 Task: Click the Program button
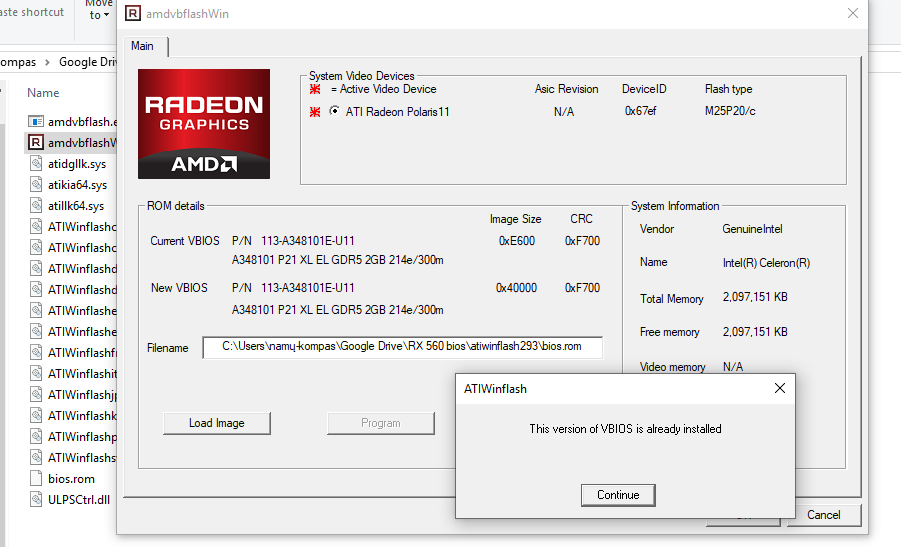tap(380, 423)
